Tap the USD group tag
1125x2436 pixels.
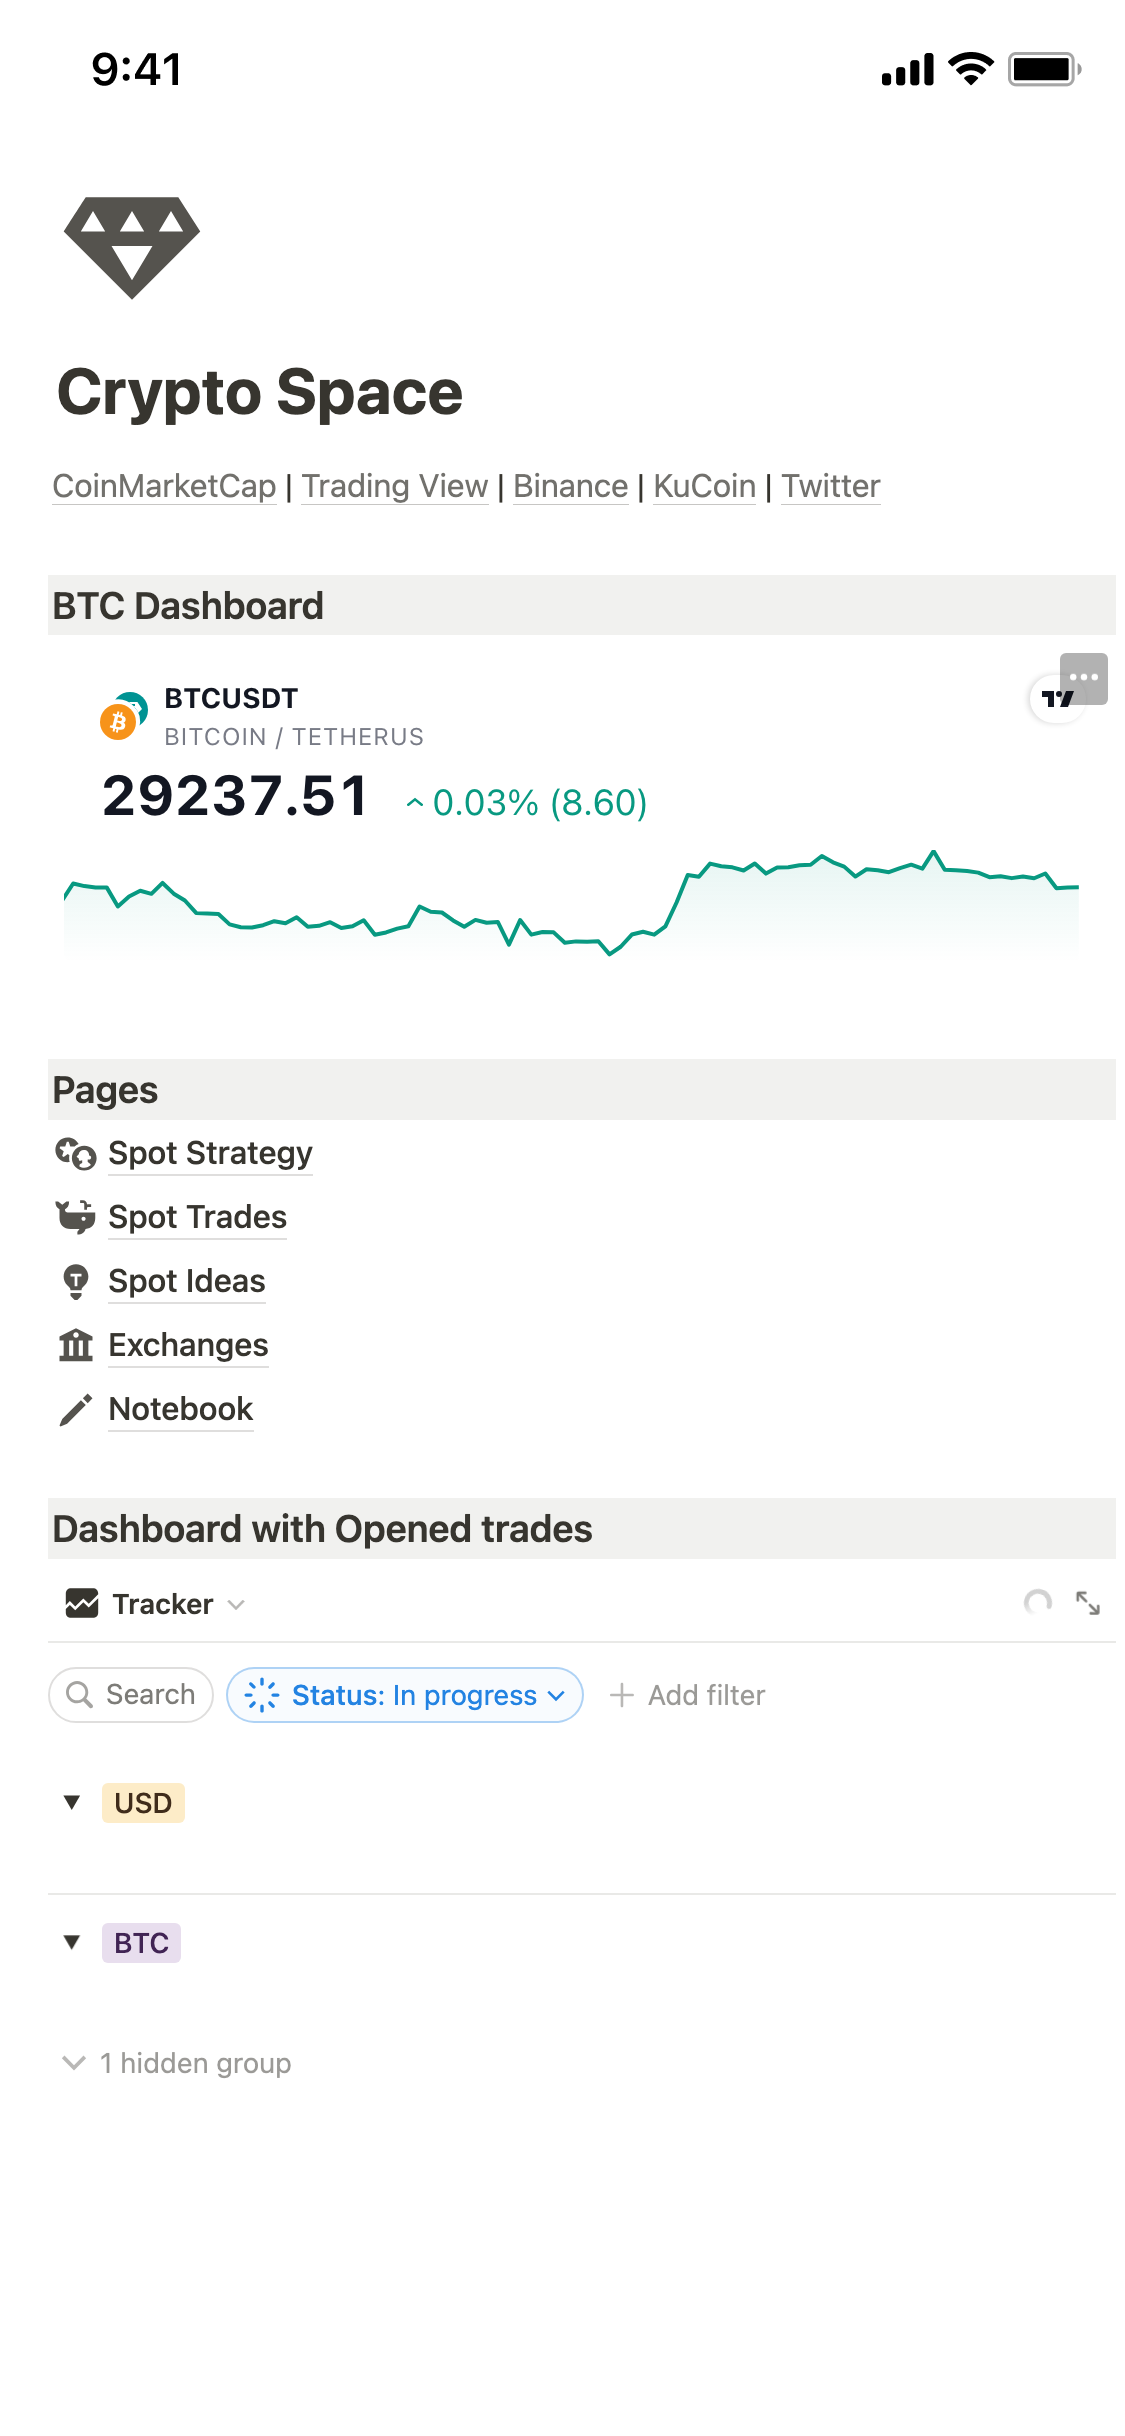click(x=143, y=1803)
